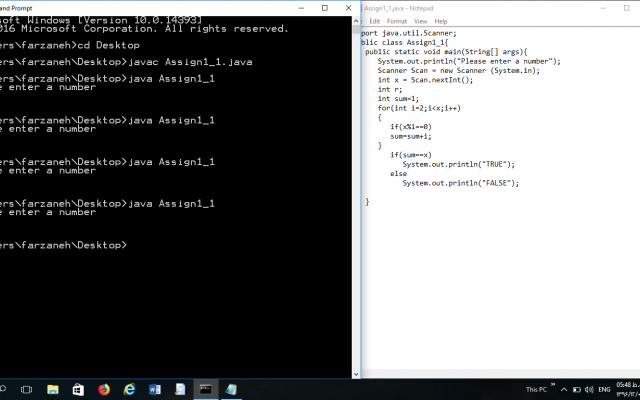
Task: Click the 'else' line in Notepad
Action: click(398, 174)
